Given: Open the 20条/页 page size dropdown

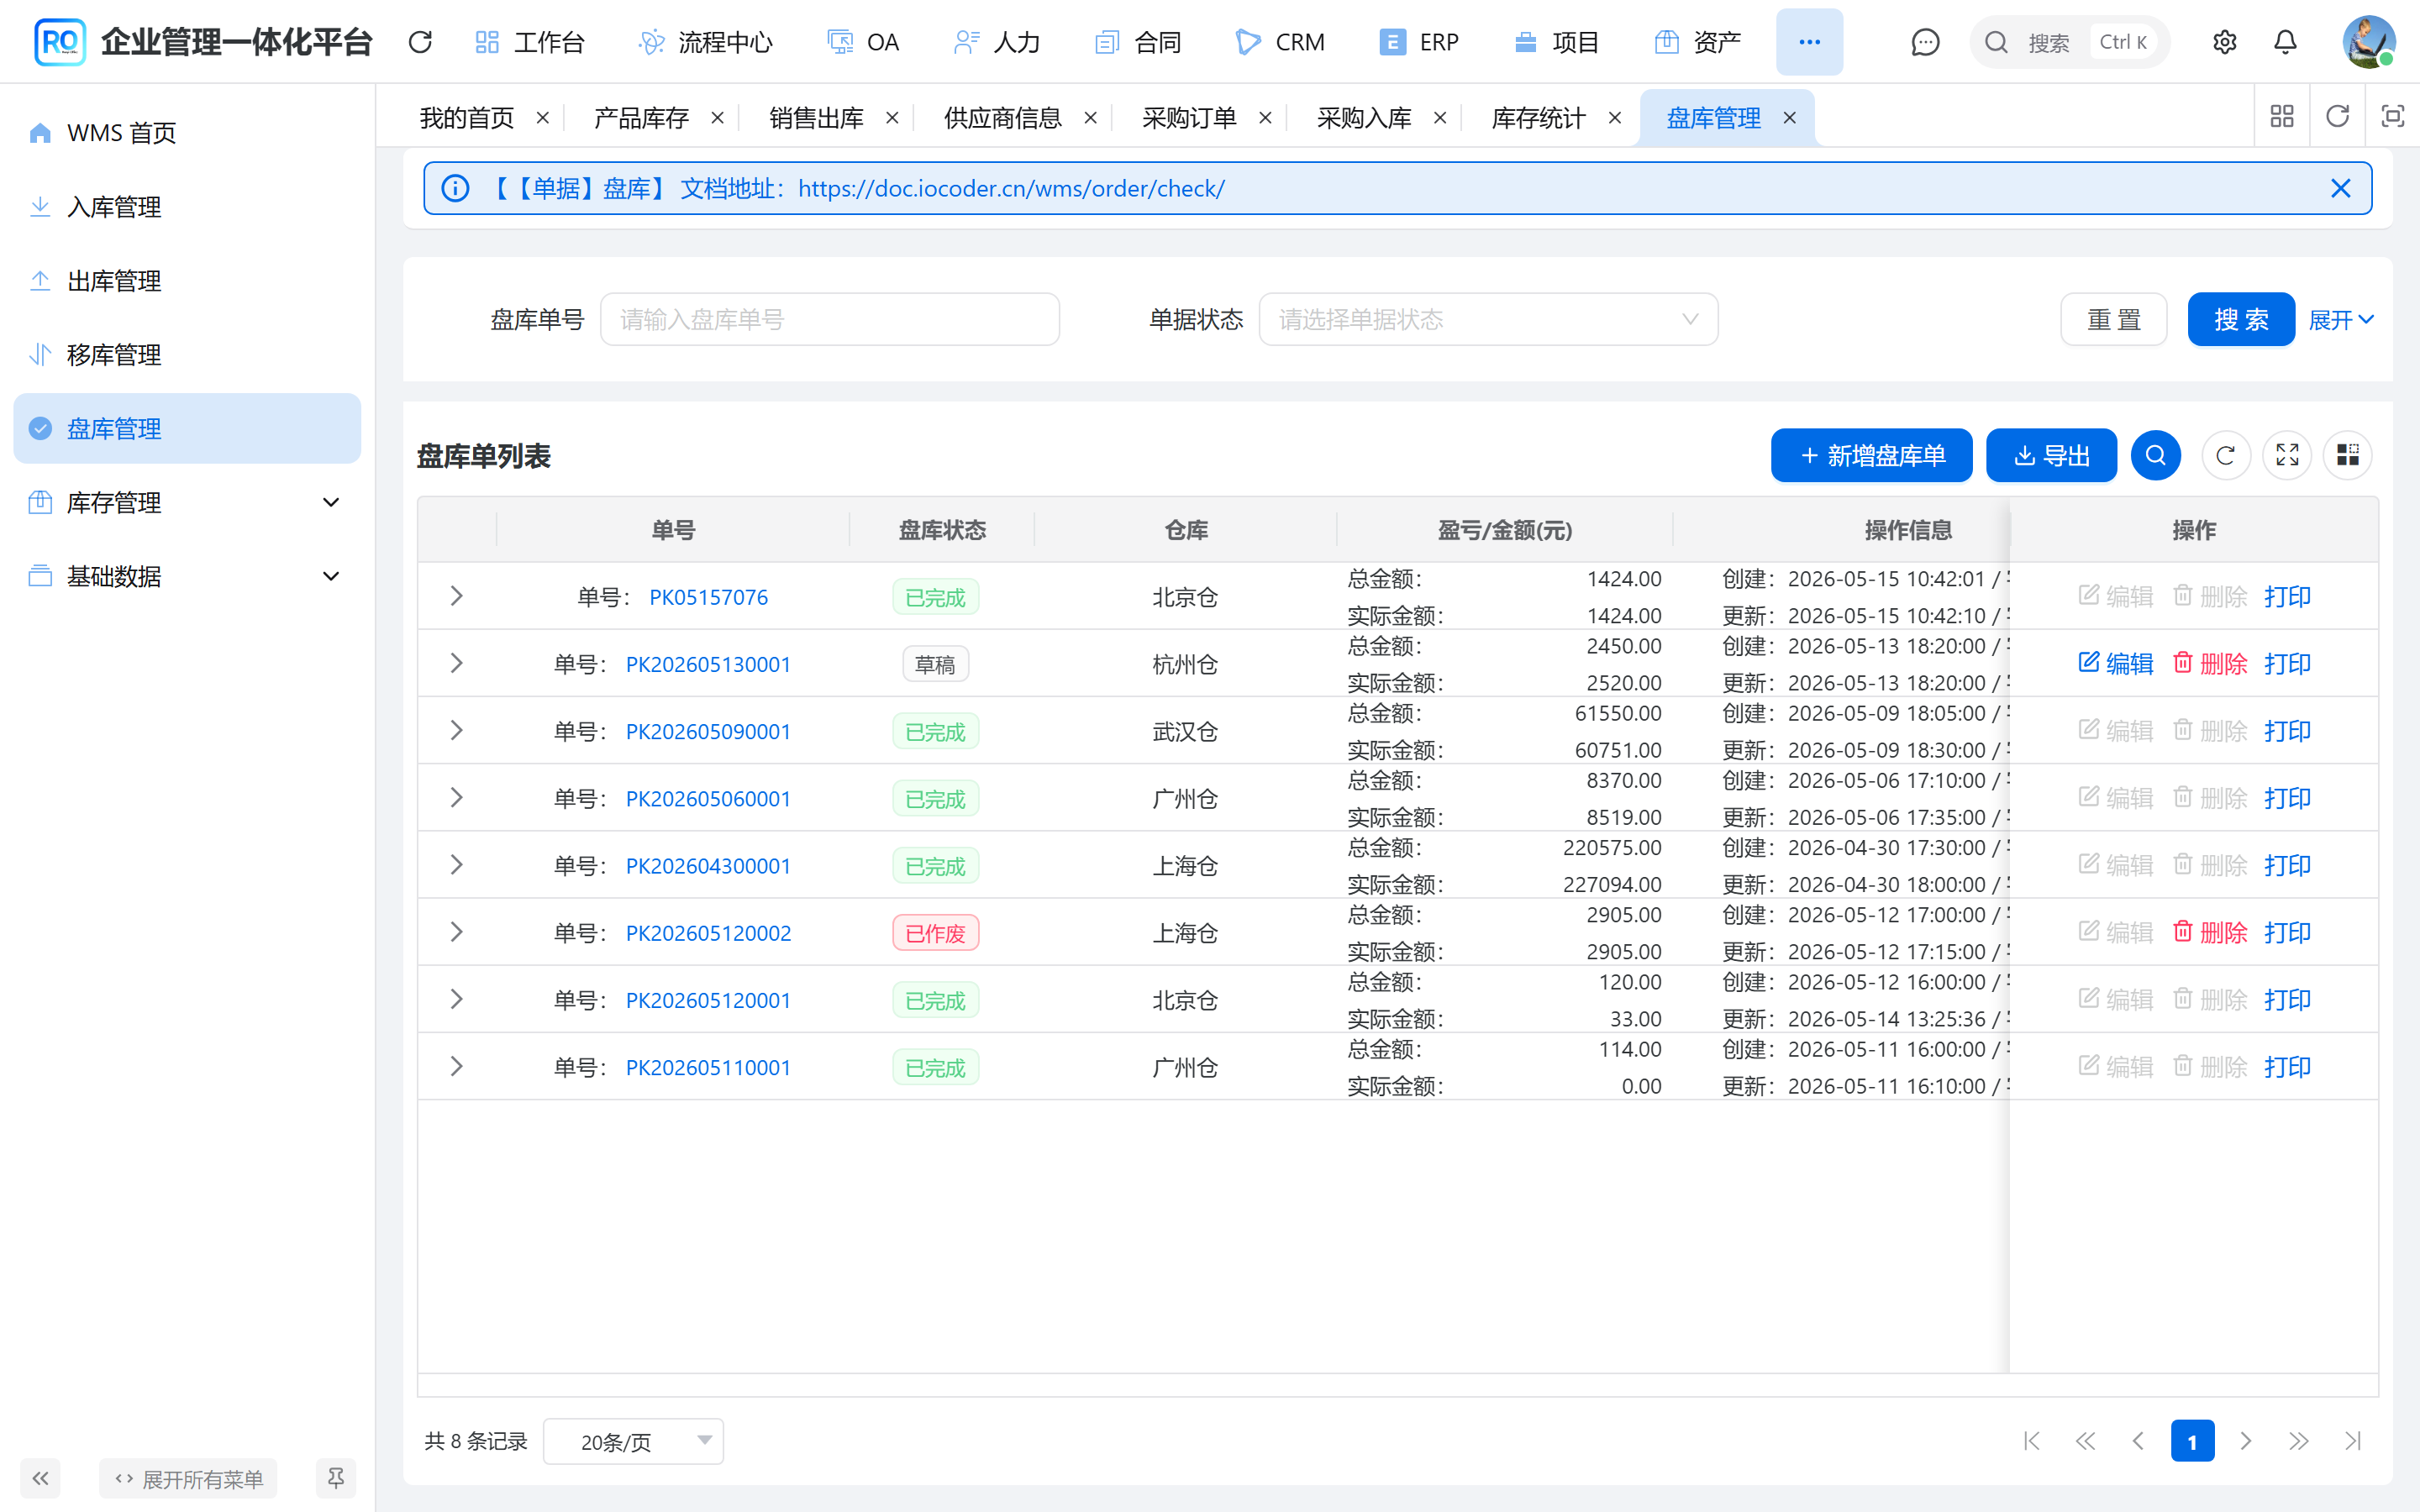Looking at the screenshot, I should (633, 1441).
